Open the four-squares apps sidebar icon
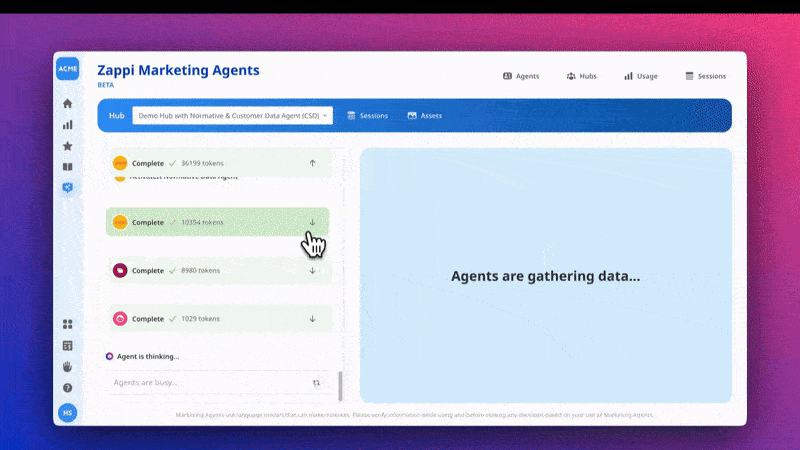This screenshot has width=800, height=450. tap(67, 324)
